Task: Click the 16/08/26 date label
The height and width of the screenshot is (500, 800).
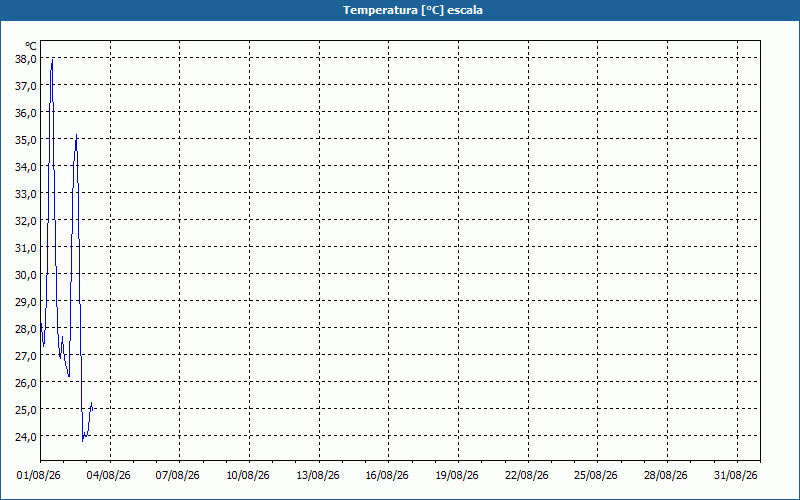Action: pyautogui.click(x=387, y=476)
